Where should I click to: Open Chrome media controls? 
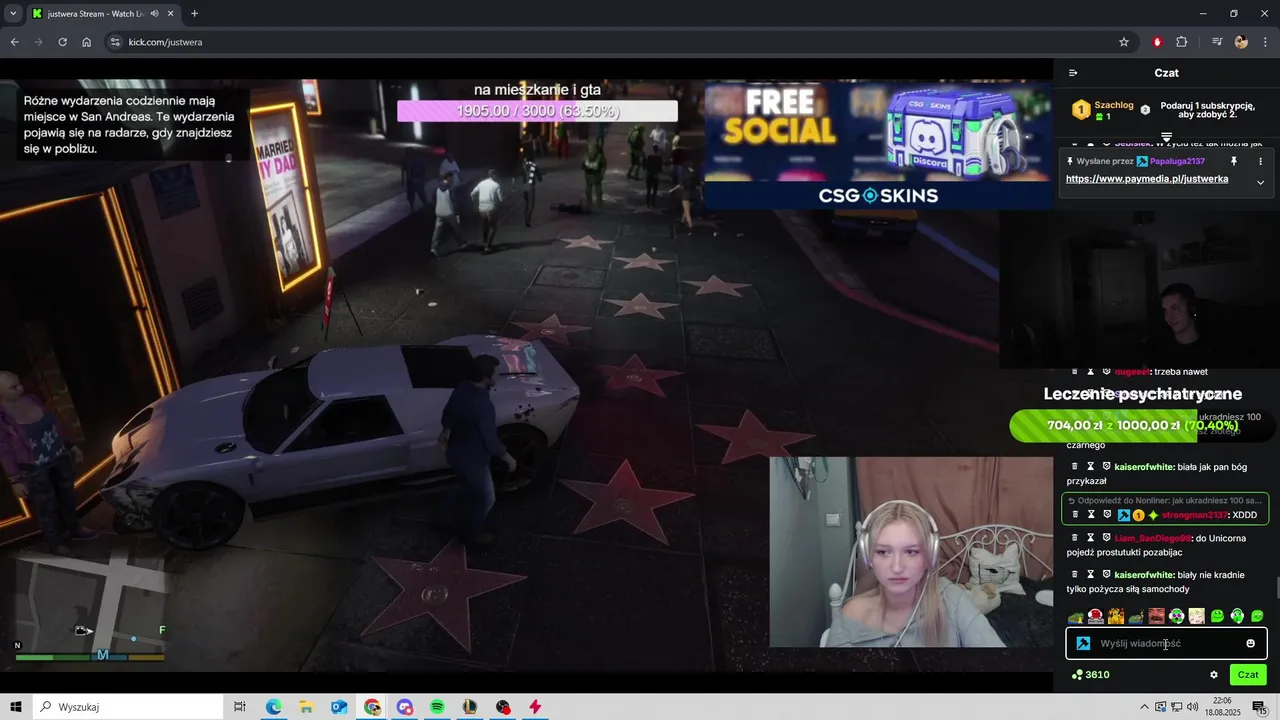click(x=1217, y=42)
